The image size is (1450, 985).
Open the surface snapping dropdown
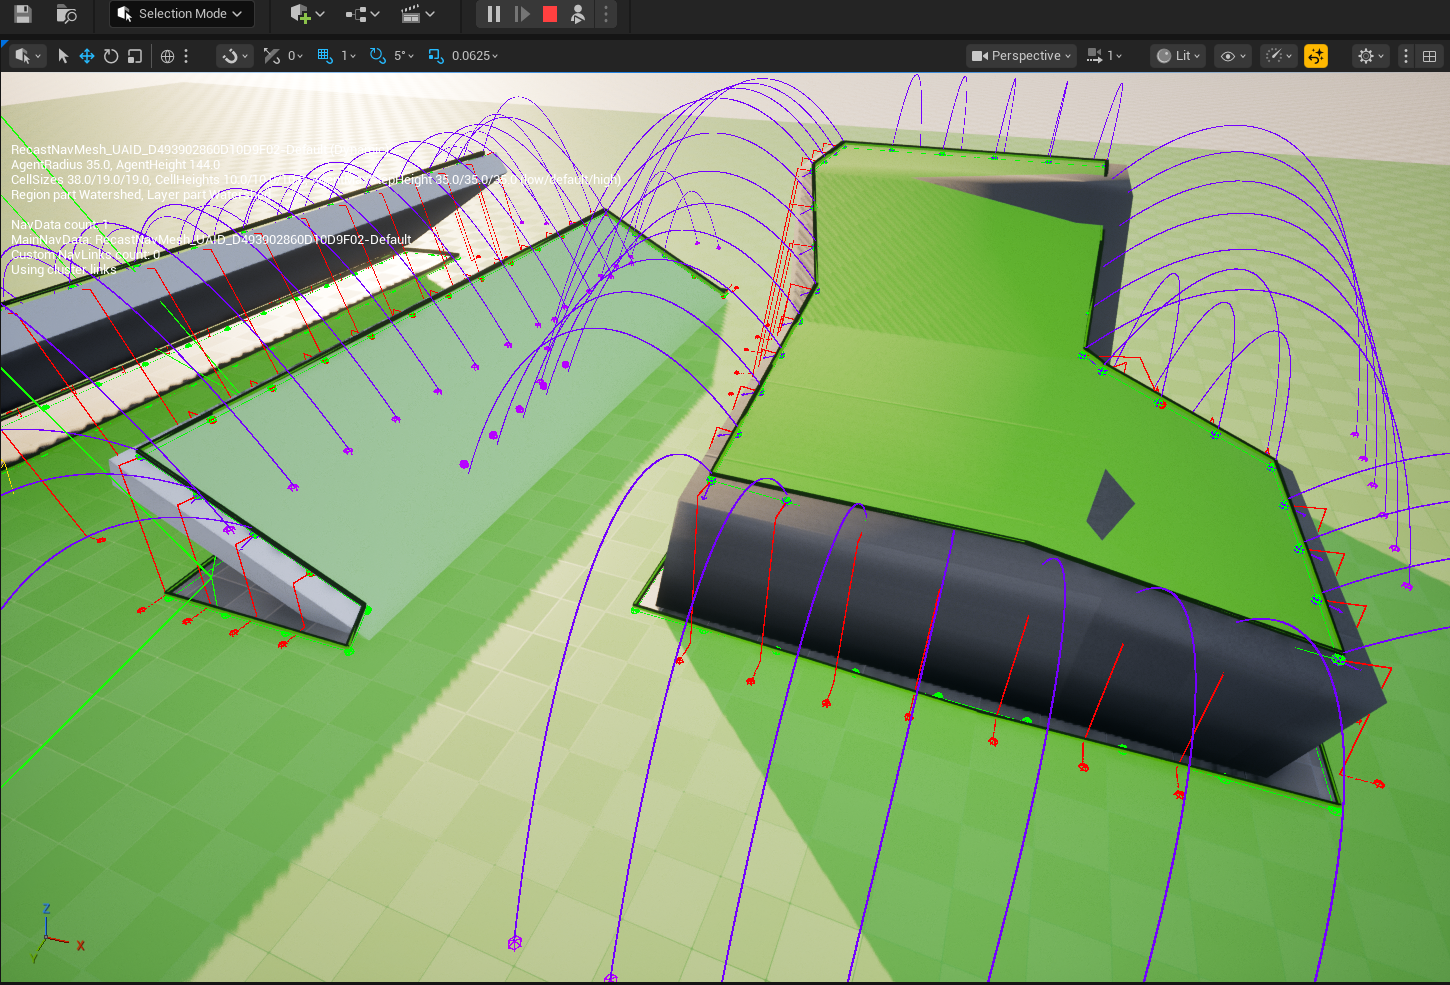(234, 56)
